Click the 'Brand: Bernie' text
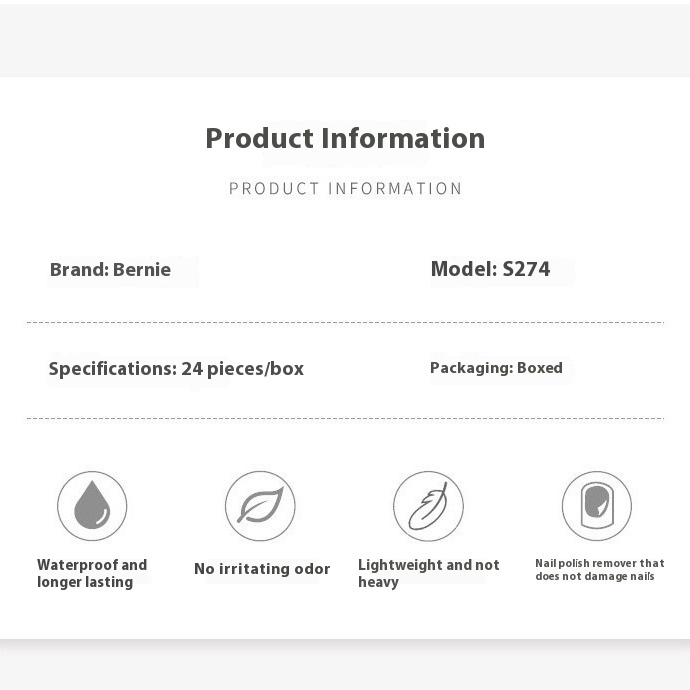The width and height of the screenshot is (690, 690). [x=110, y=269]
